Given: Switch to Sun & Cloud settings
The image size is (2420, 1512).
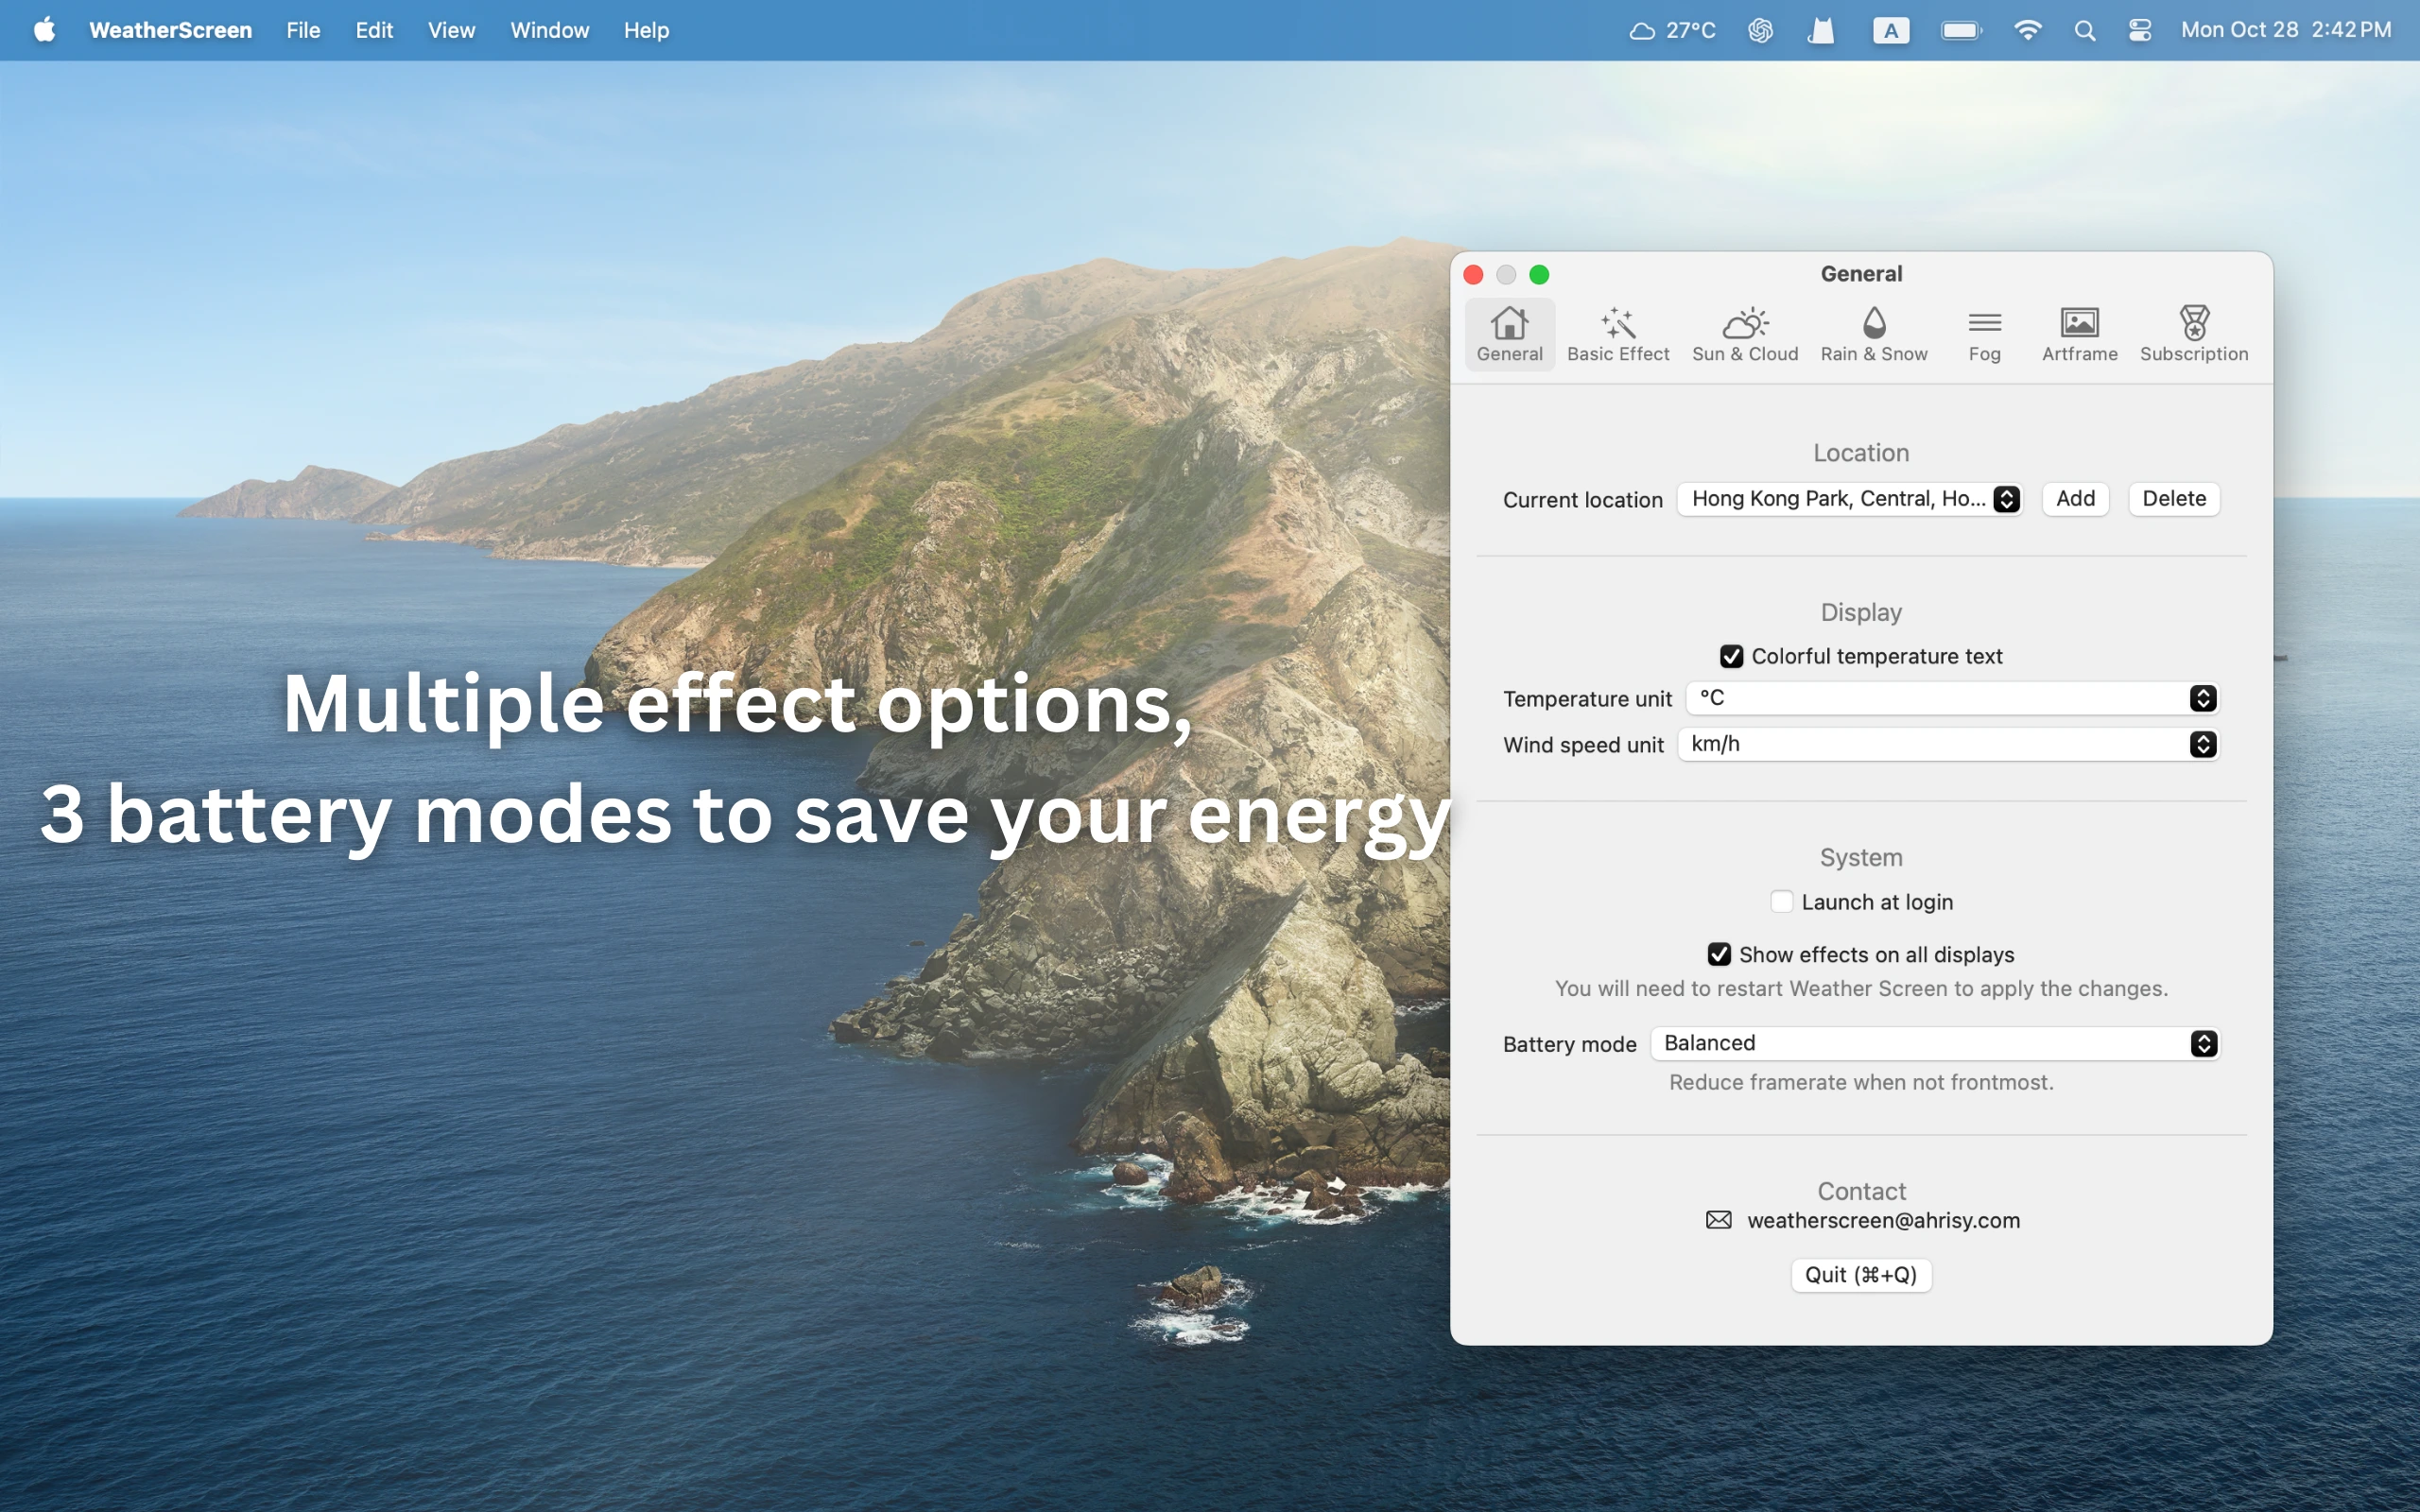Looking at the screenshot, I should pos(1744,334).
